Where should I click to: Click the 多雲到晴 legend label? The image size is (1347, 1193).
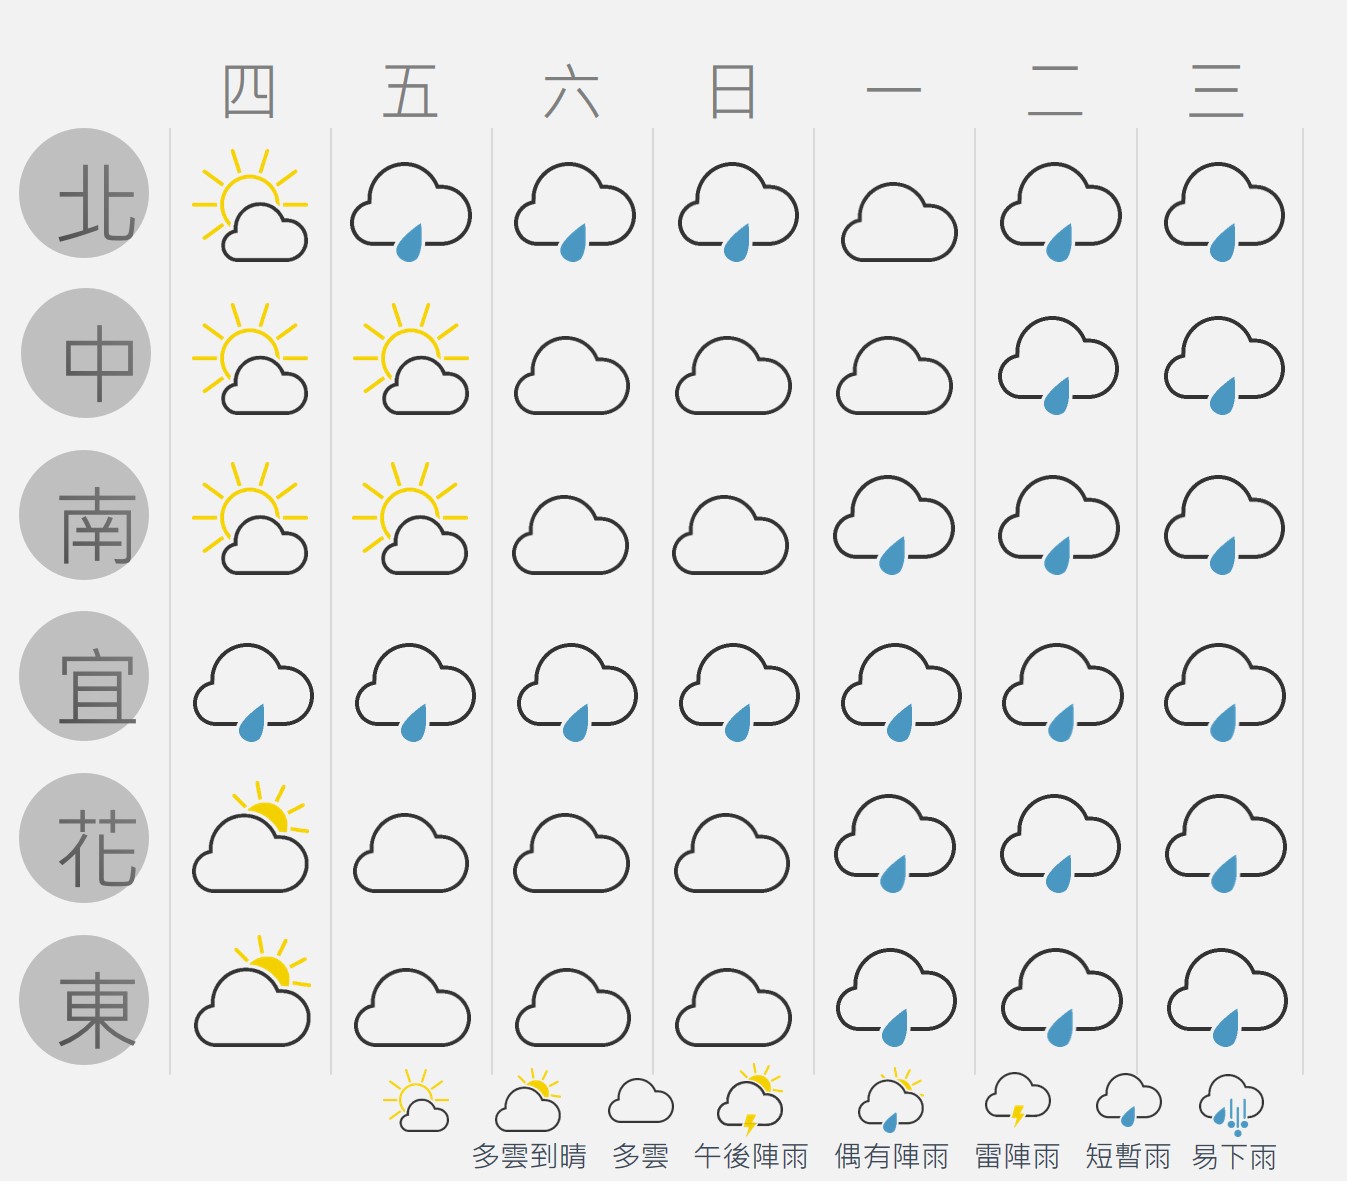[x=530, y=1157]
